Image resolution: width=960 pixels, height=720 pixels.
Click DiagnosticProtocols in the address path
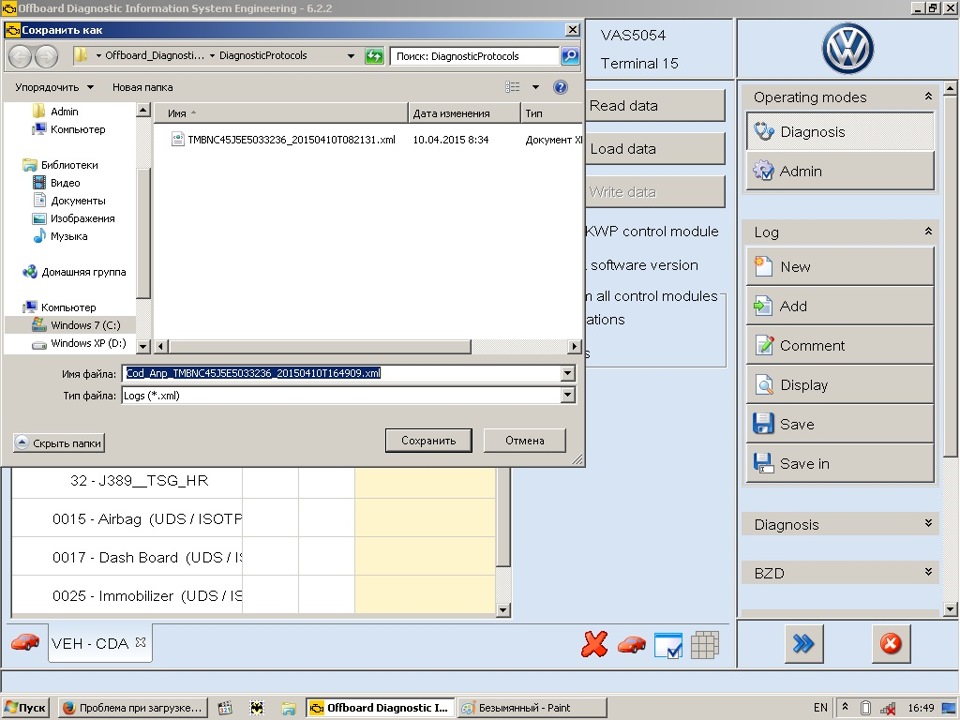[263, 56]
